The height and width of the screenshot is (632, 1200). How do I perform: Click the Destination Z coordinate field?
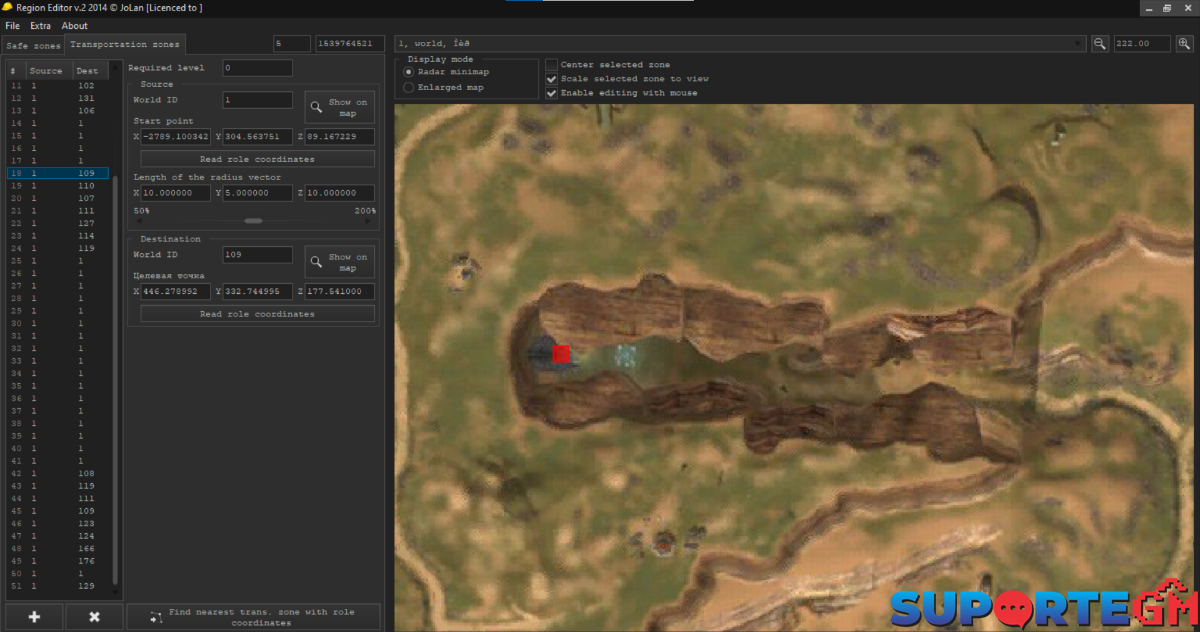pos(340,292)
